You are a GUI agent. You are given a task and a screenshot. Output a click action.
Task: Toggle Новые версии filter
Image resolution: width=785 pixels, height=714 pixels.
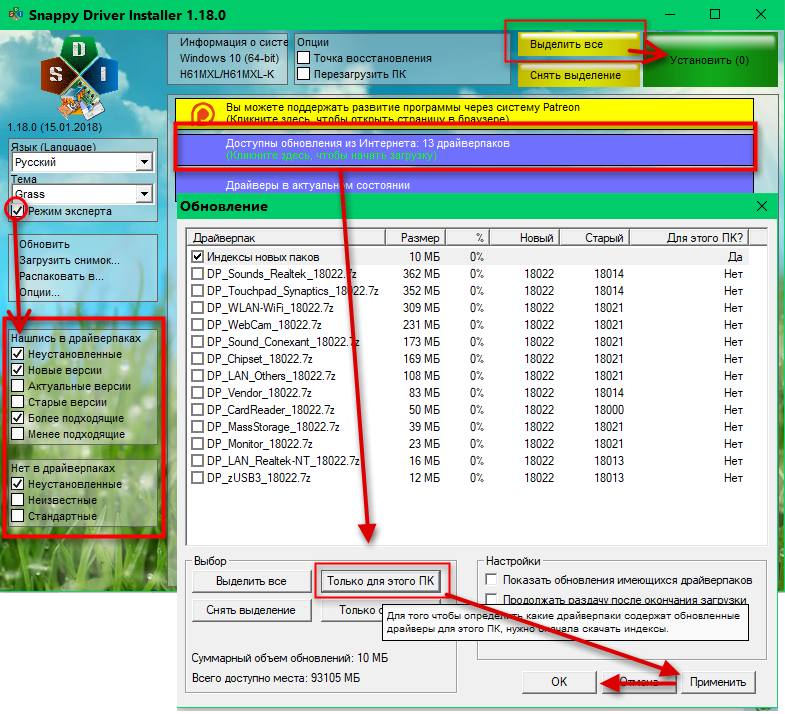coord(18,370)
